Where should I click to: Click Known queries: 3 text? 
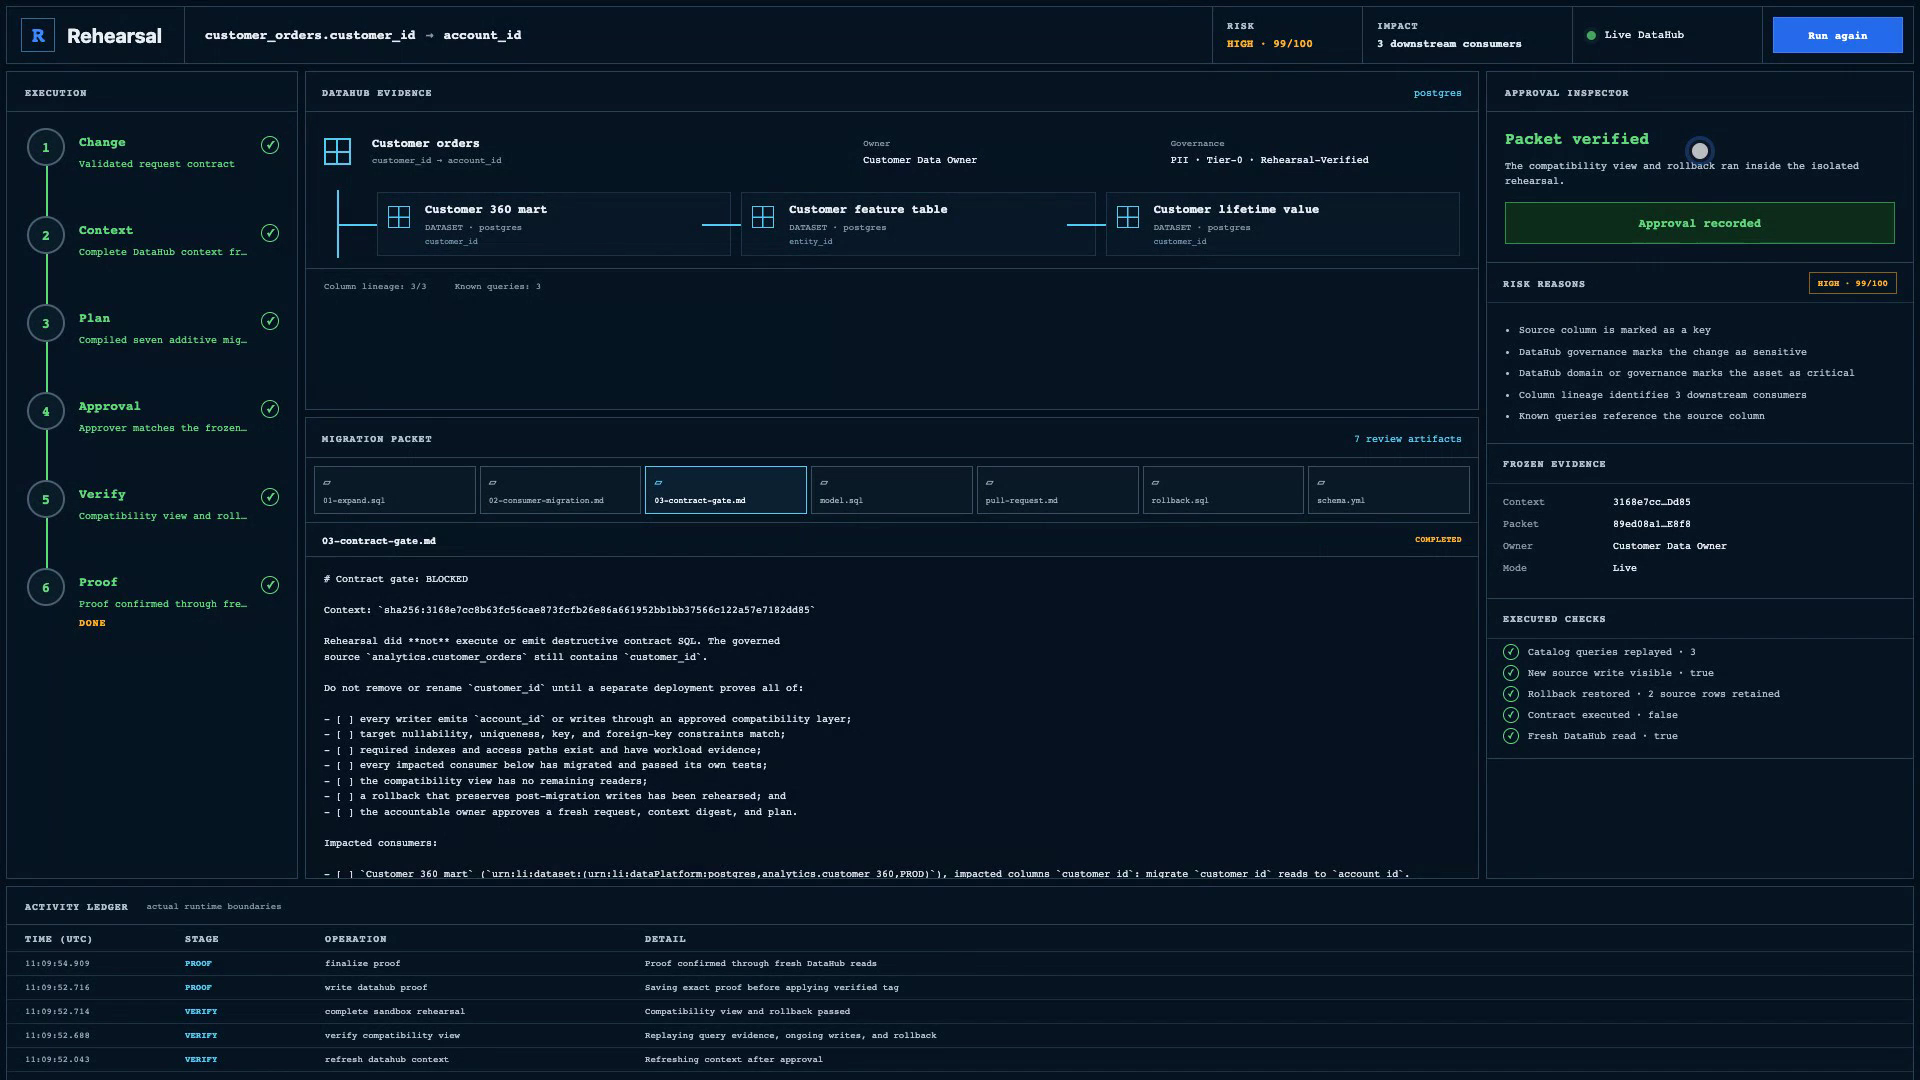(498, 287)
